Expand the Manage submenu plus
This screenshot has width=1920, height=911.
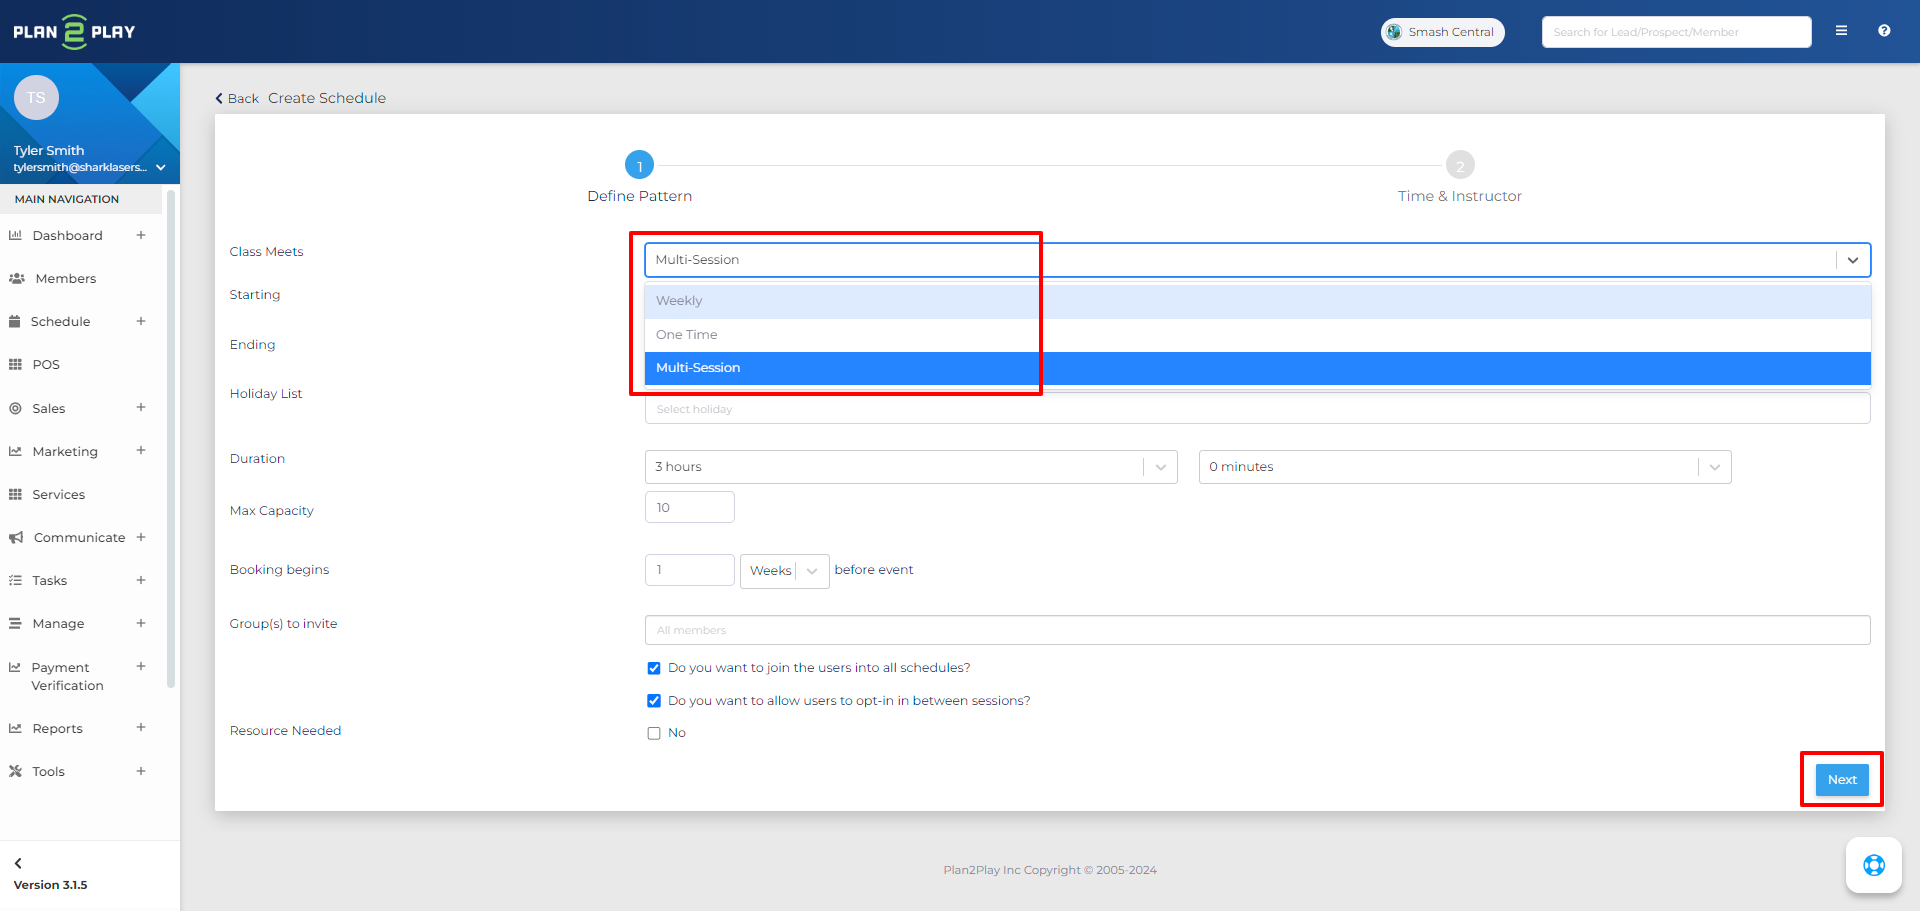(x=141, y=623)
